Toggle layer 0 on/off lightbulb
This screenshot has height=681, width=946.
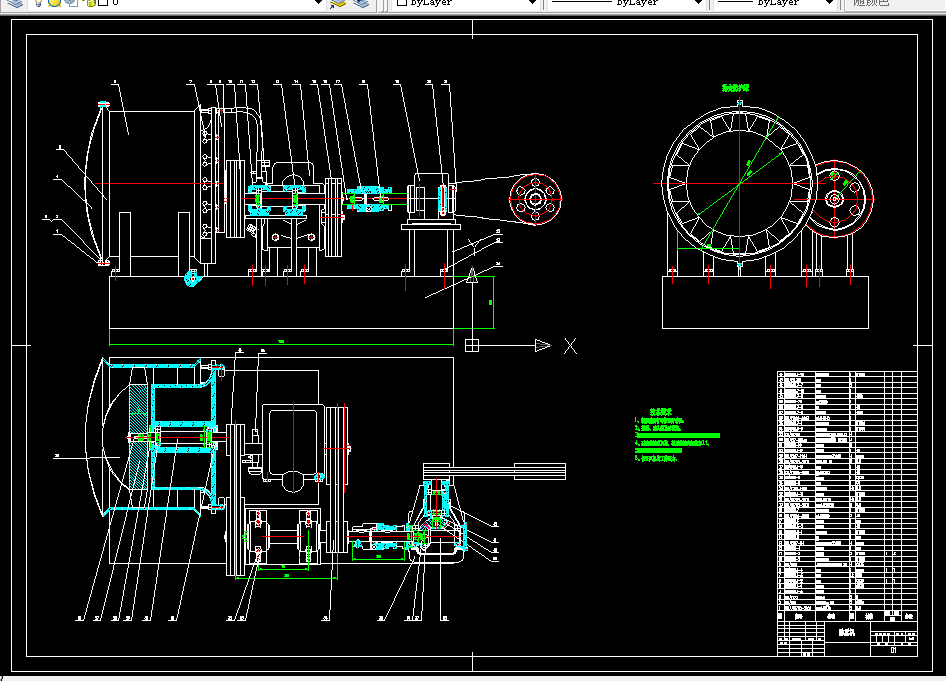[x=38, y=3]
